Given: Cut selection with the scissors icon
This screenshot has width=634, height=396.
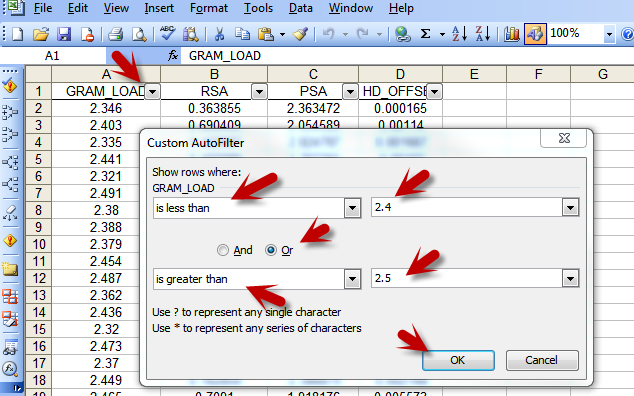Looking at the screenshot, I should click(x=219, y=34).
